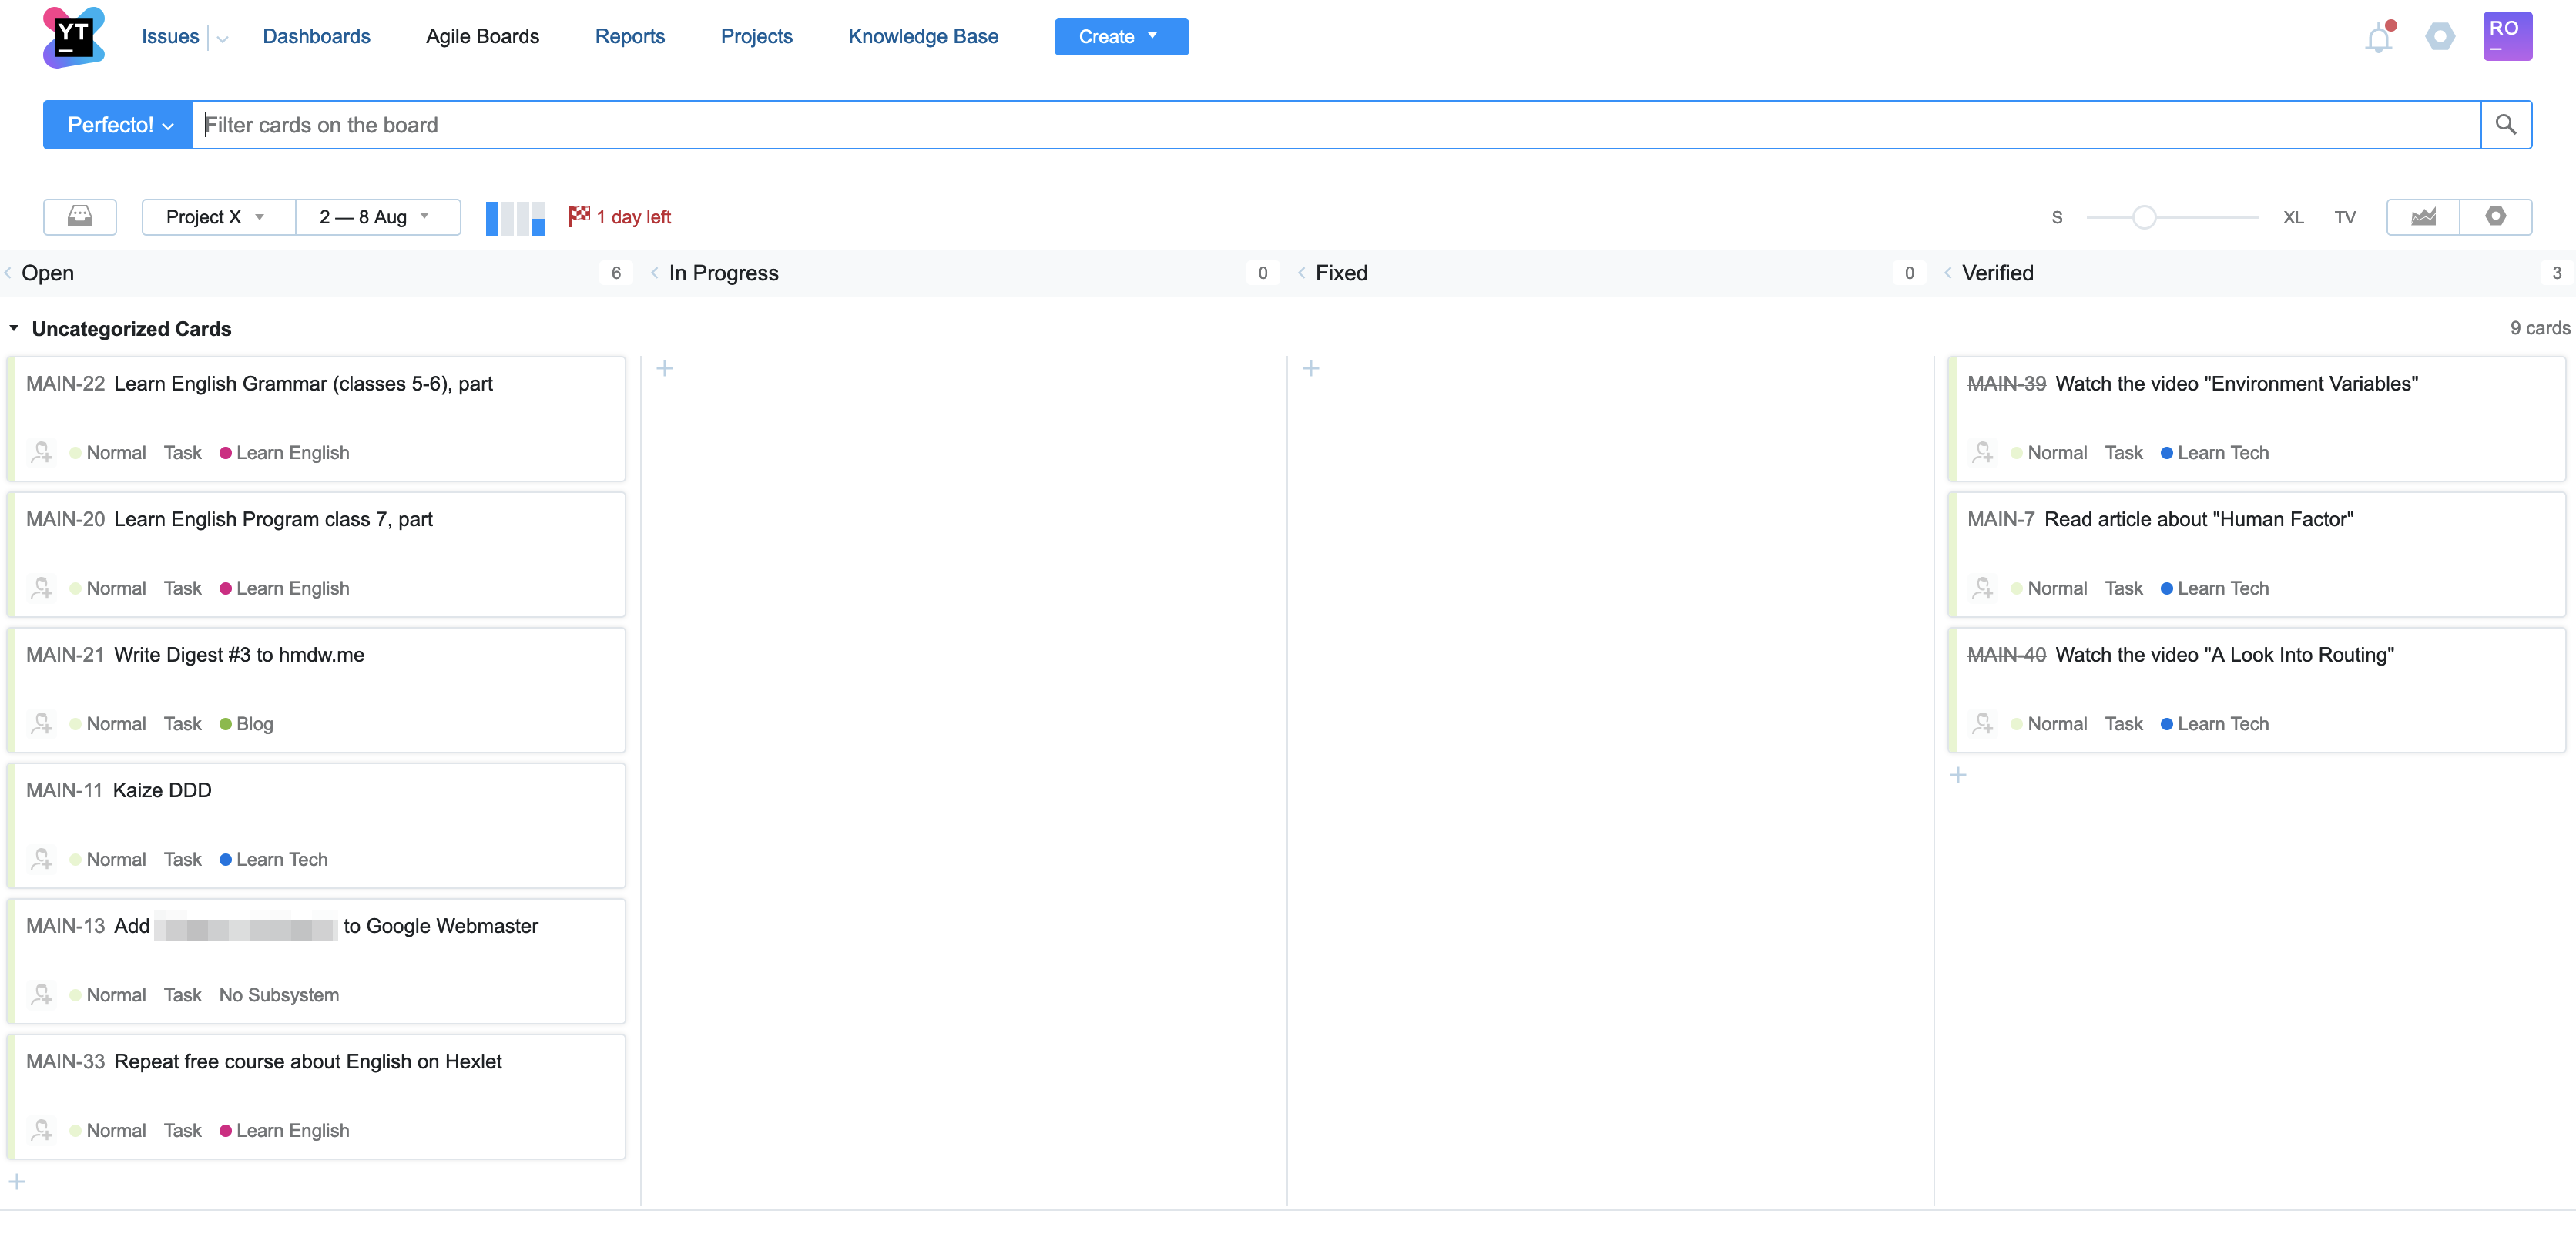Open the Project X filter dropdown
This screenshot has width=2576, height=1234.
click(x=215, y=215)
